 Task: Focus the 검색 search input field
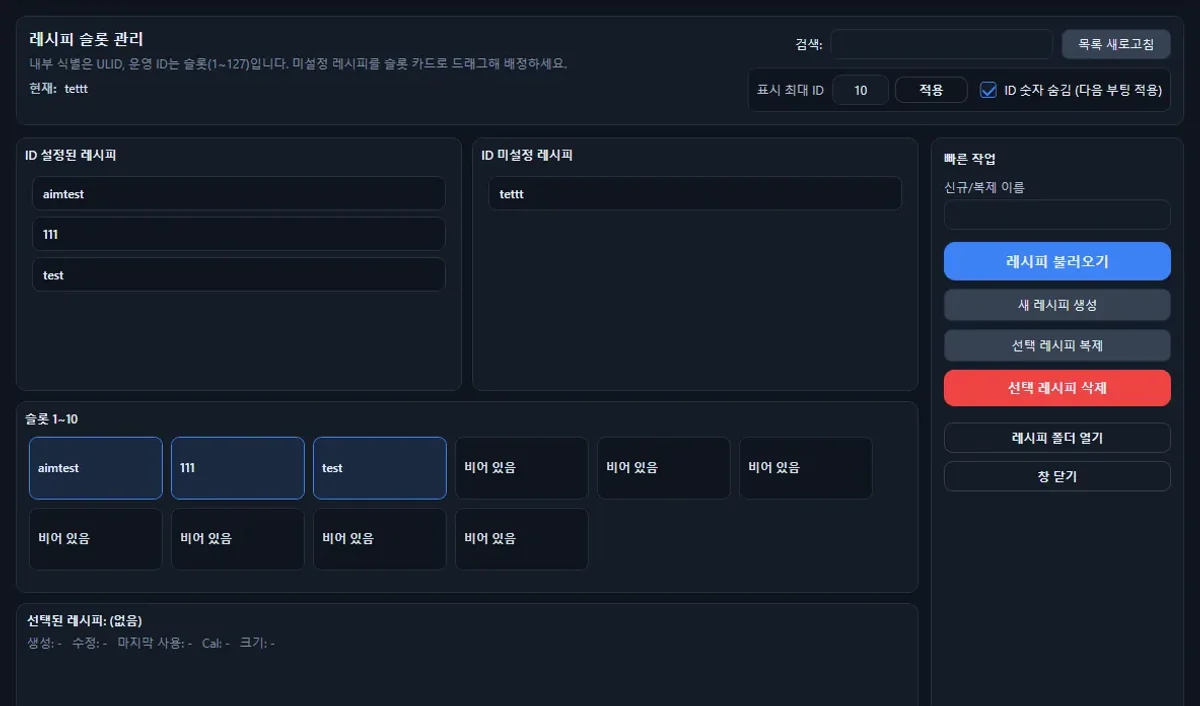(941, 44)
